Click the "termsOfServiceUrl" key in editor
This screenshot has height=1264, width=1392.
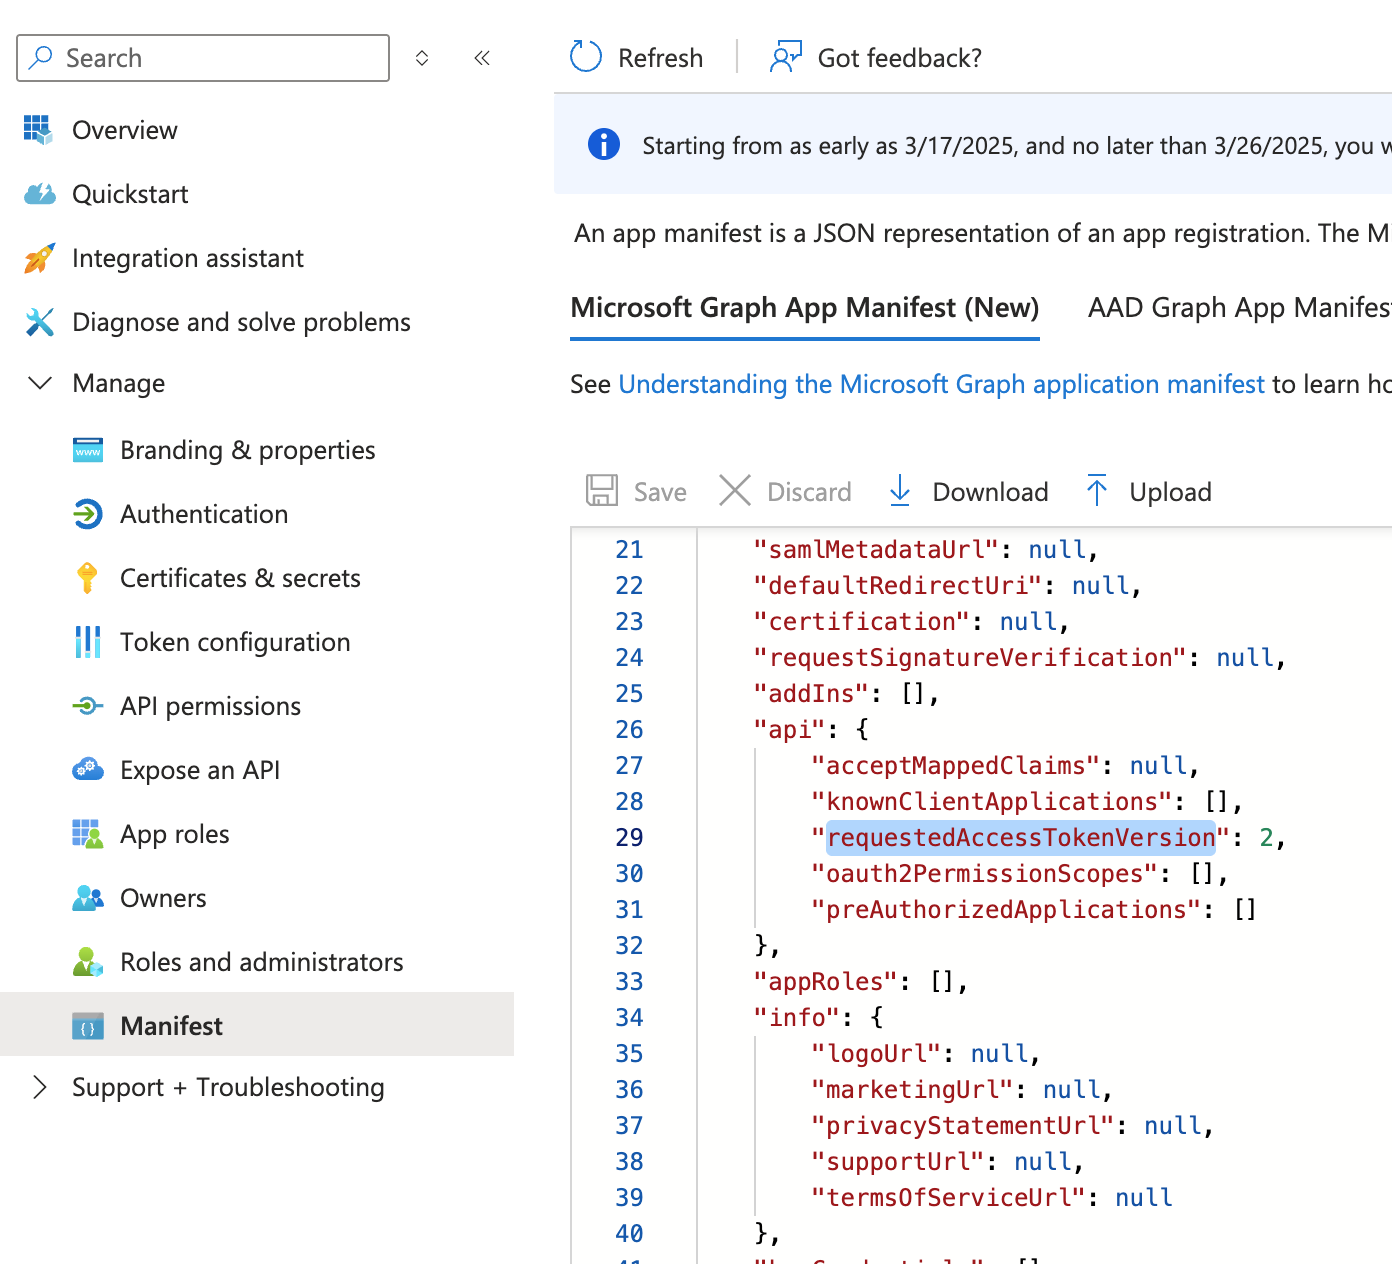tap(948, 1197)
